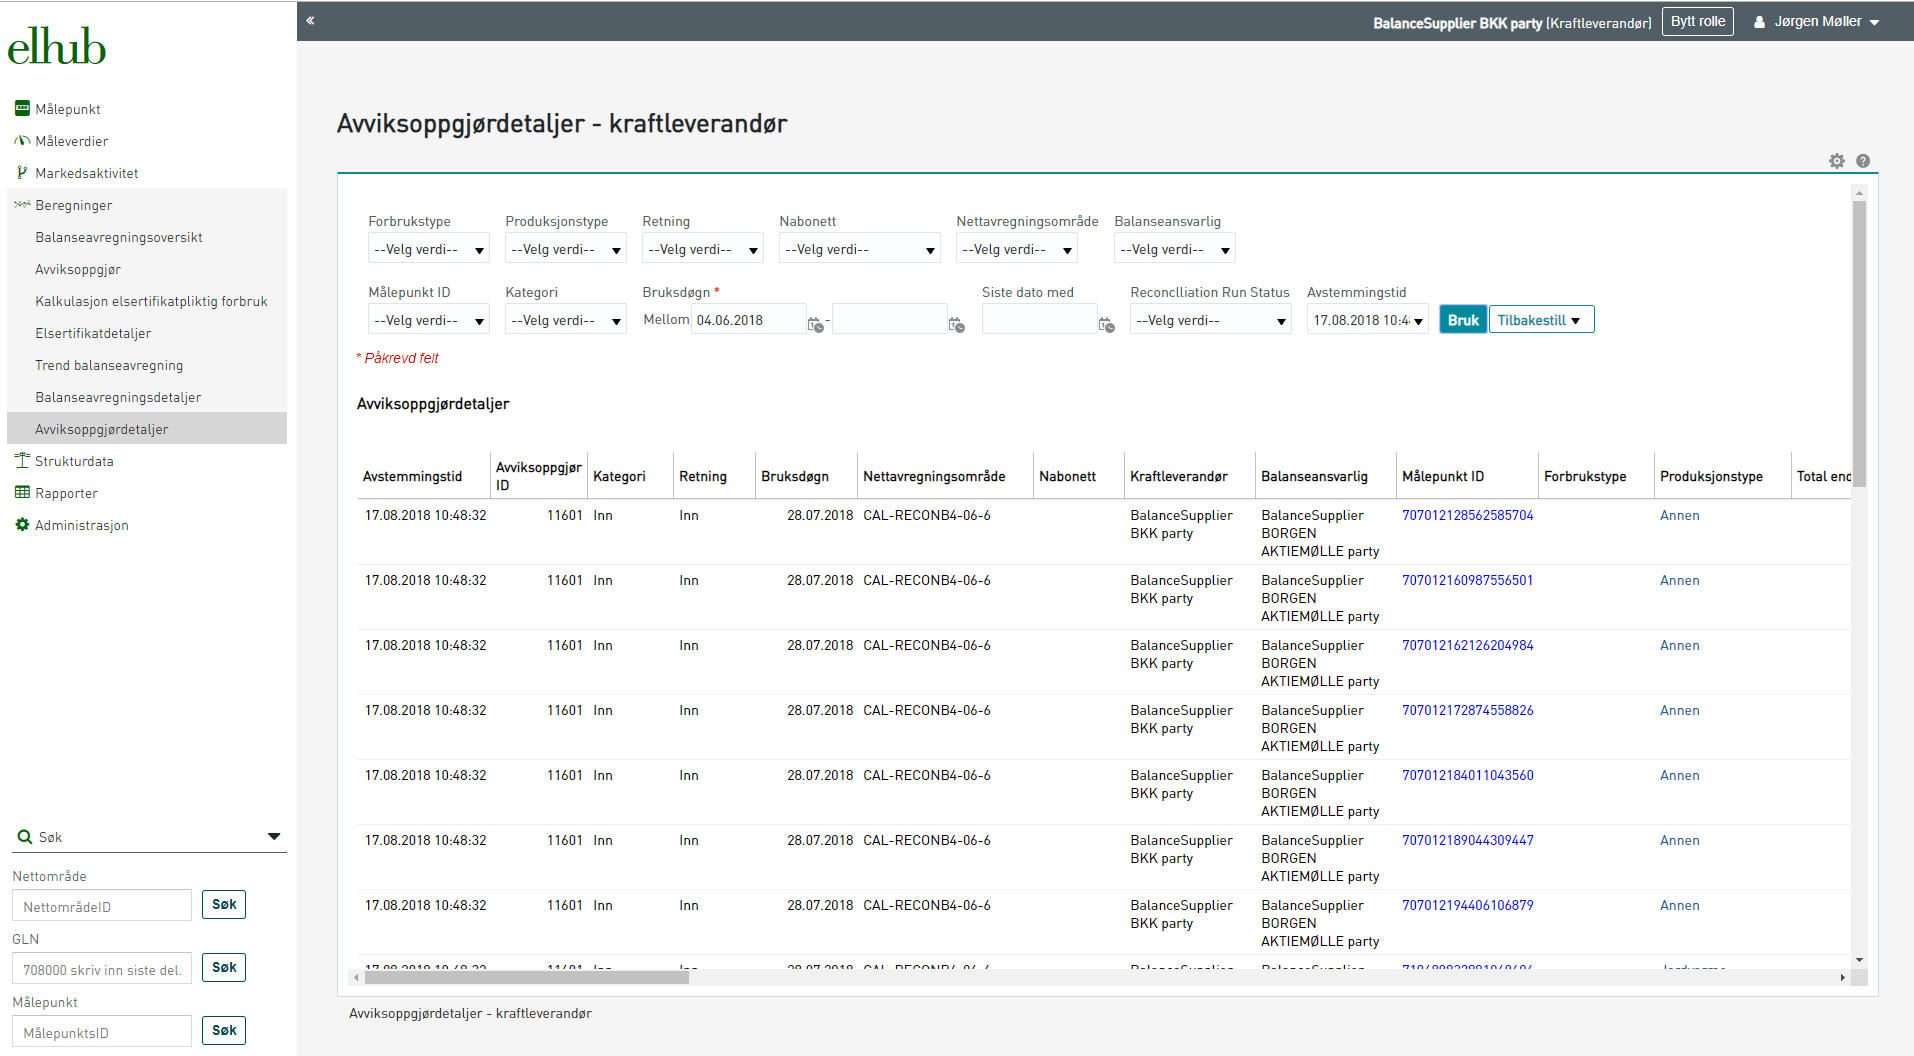Click the scroll down arrow of panel
Image resolution: width=1914 pixels, height=1056 pixels.
click(x=1859, y=960)
